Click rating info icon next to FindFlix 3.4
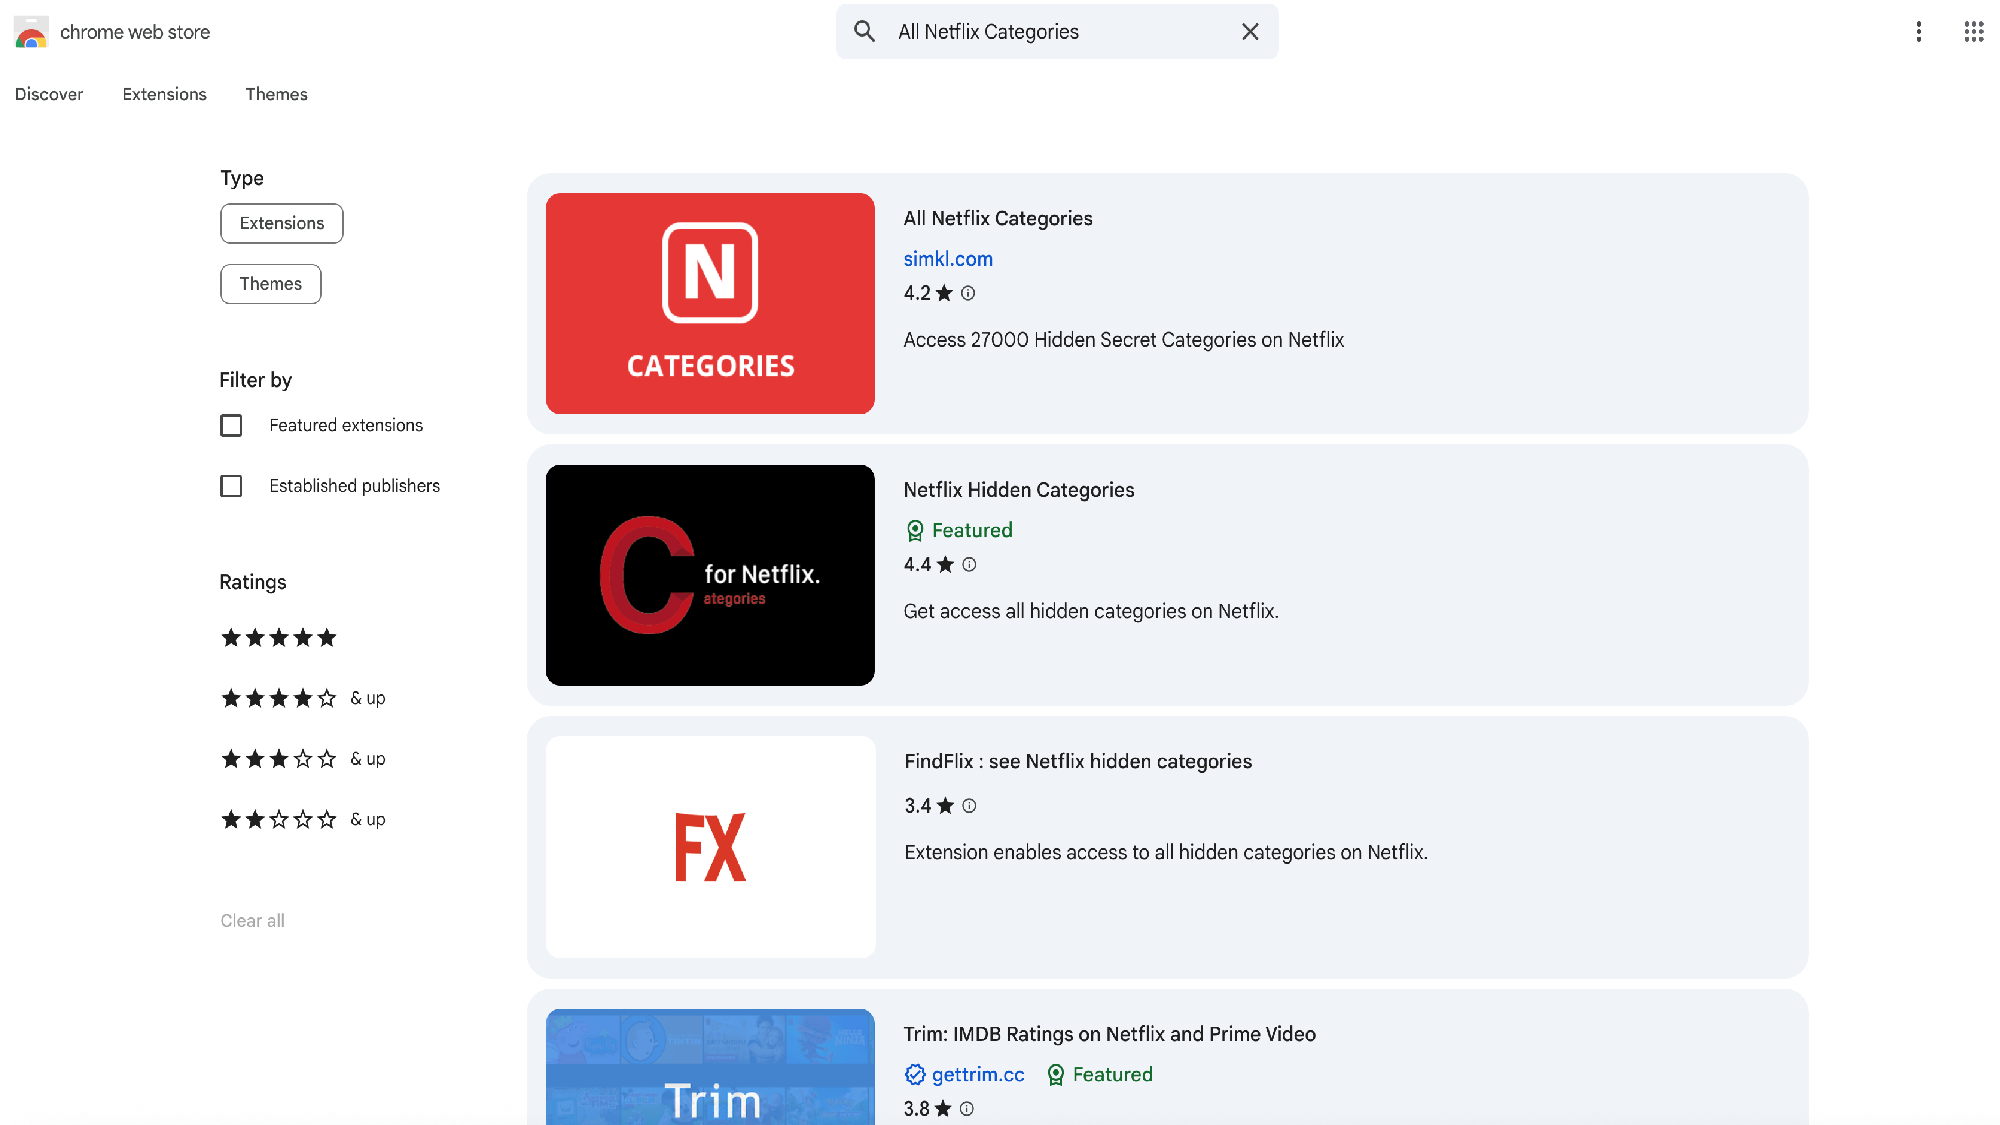Viewport: 2000px width, 1125px height. click(969, 806)
